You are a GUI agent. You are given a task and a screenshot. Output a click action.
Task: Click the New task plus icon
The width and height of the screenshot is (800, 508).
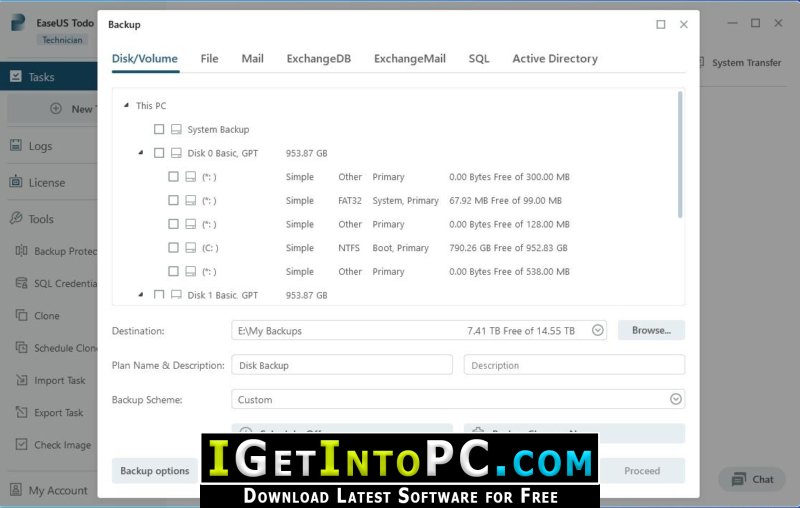(56, 109)
